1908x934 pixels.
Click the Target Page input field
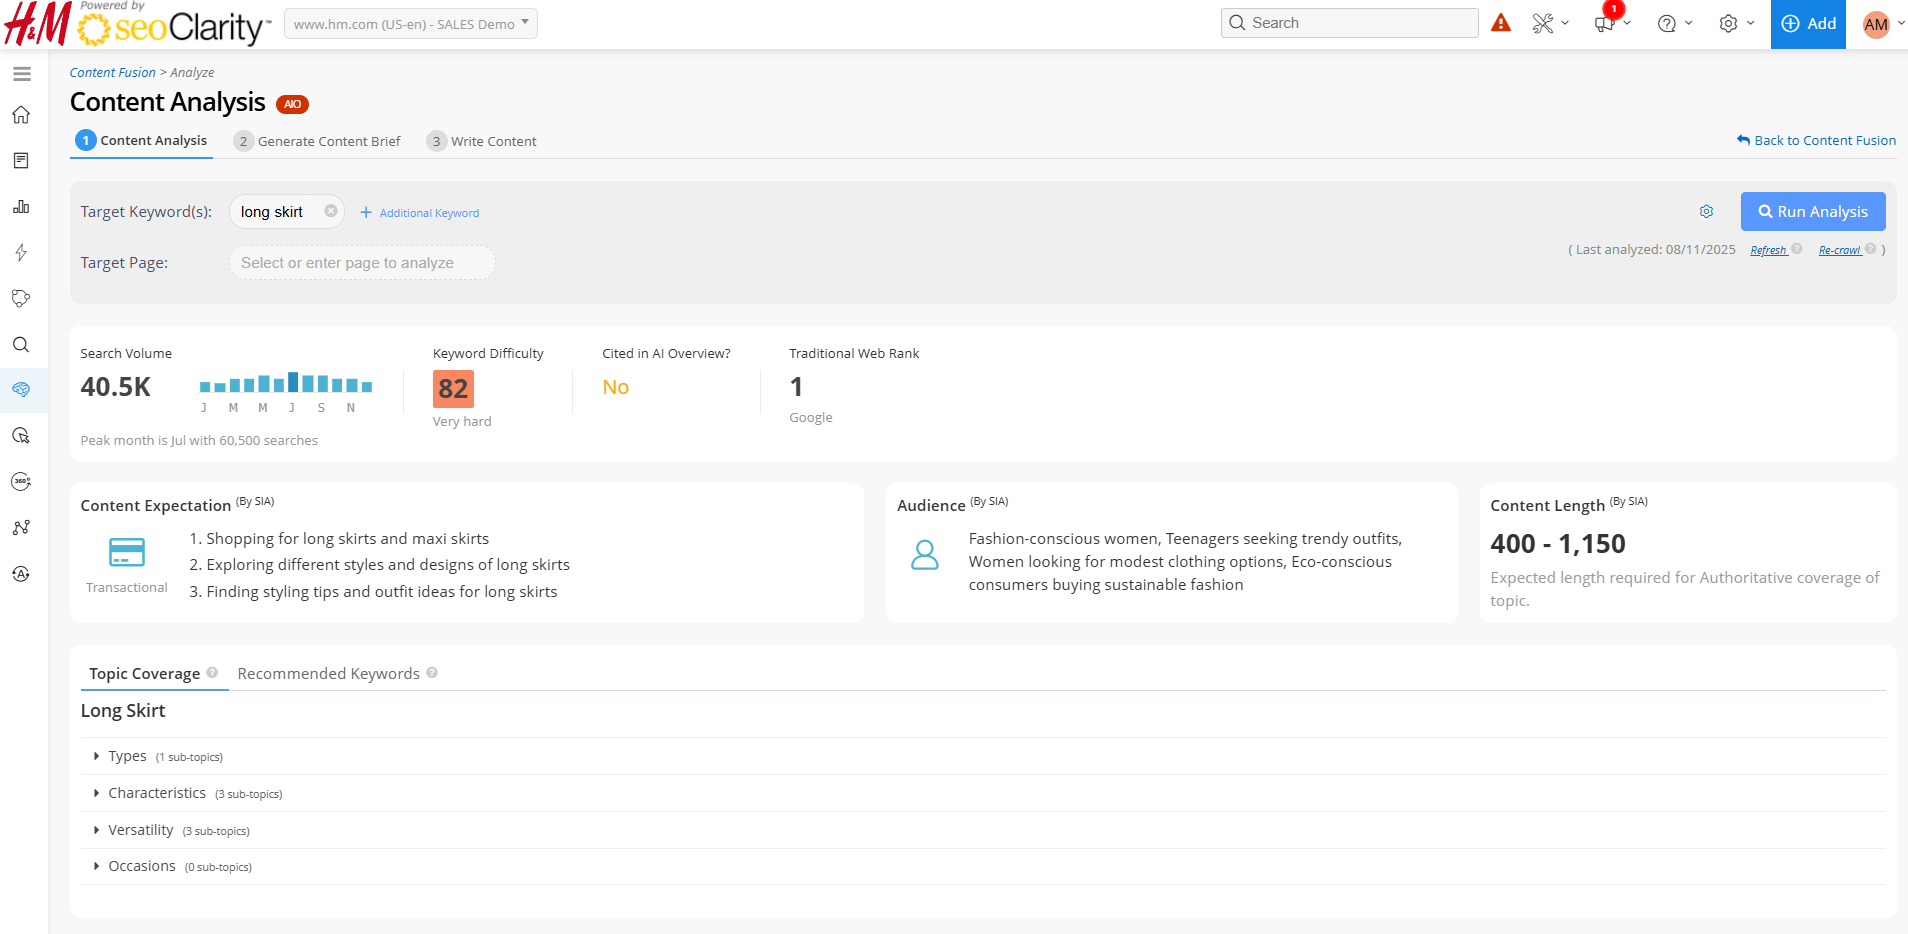[361, 263]
